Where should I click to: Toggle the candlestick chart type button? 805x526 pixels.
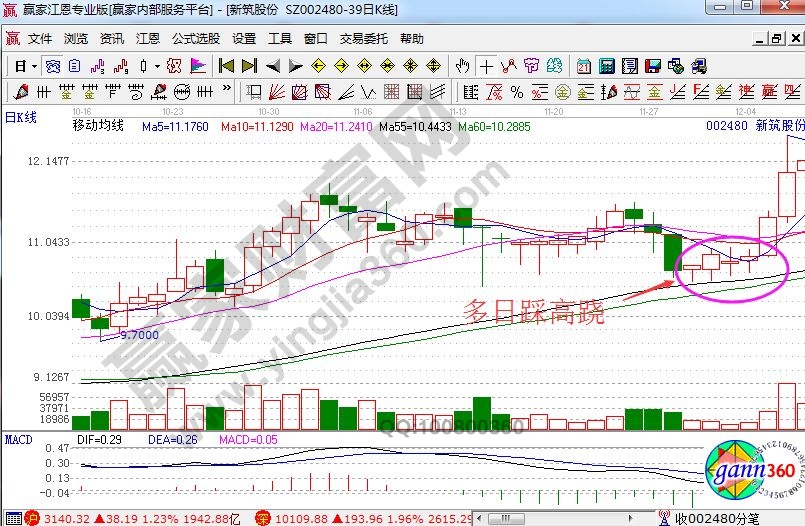(144, 66)
